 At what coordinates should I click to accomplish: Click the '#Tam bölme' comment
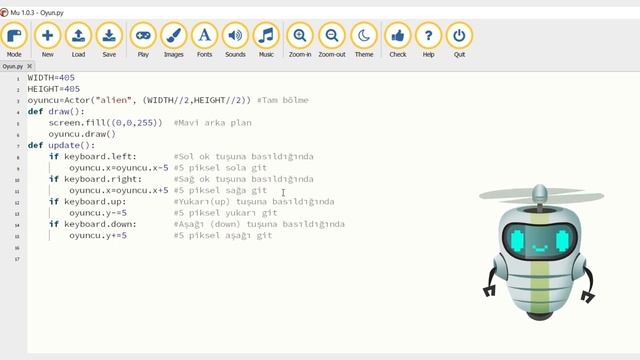282,100
